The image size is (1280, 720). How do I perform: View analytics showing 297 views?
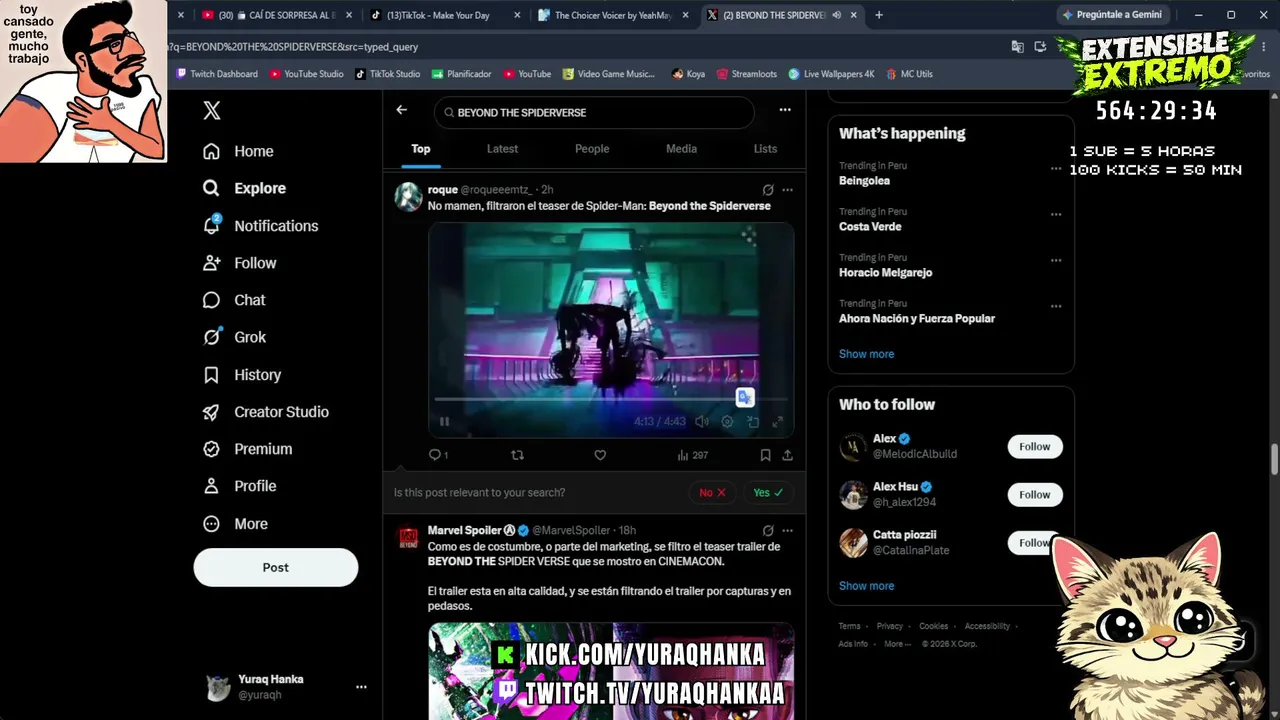(x=692, y=455)
